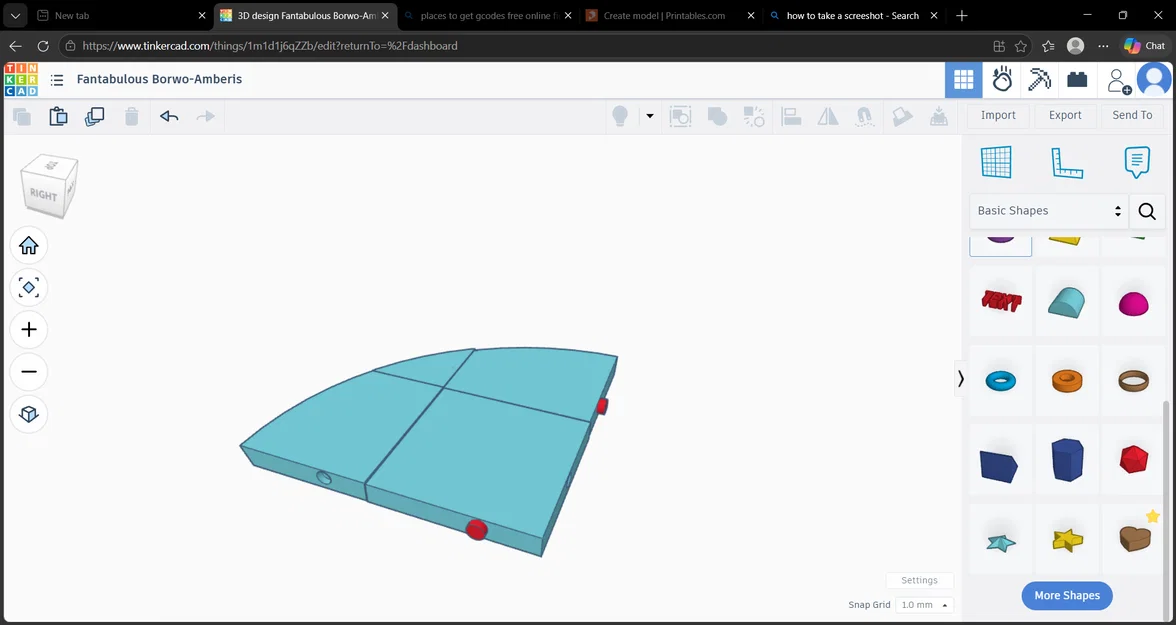Click the Mirror tool icon
This screenshot has height=625, width=1176.
(828, 116)
